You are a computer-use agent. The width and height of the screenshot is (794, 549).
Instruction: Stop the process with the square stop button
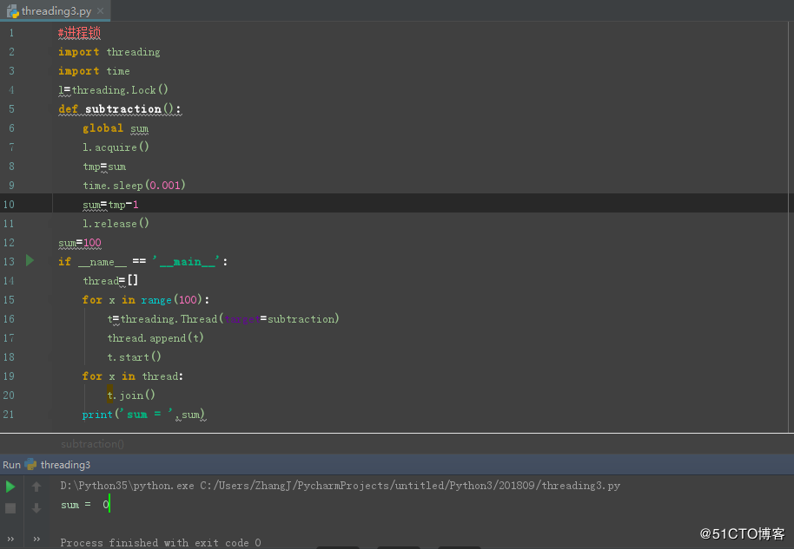coord(10,508)
